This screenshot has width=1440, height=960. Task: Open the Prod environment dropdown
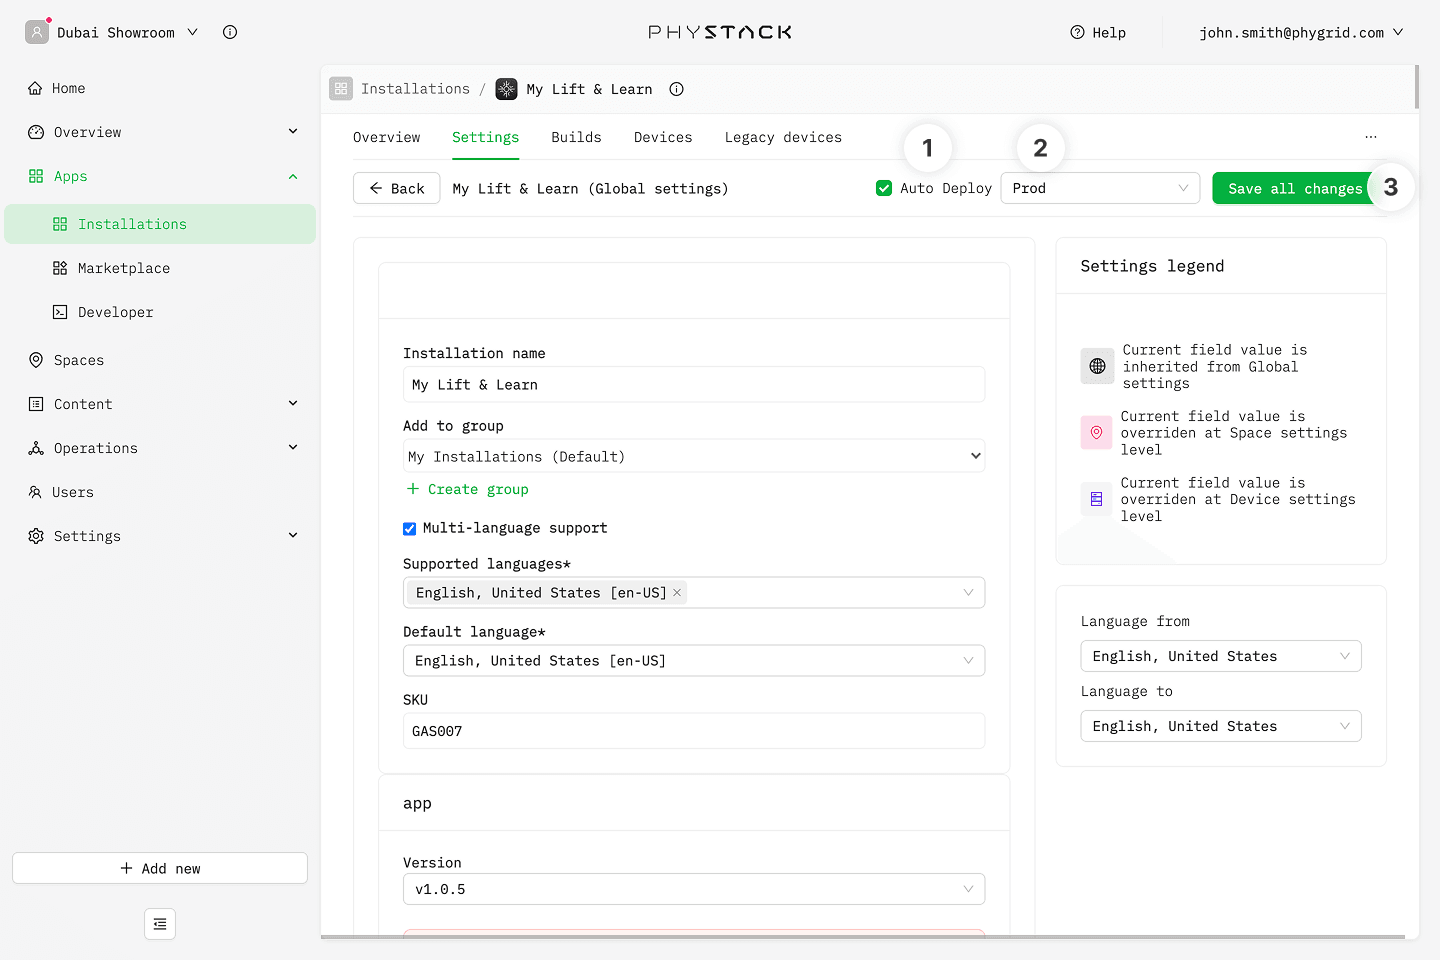1100,188
